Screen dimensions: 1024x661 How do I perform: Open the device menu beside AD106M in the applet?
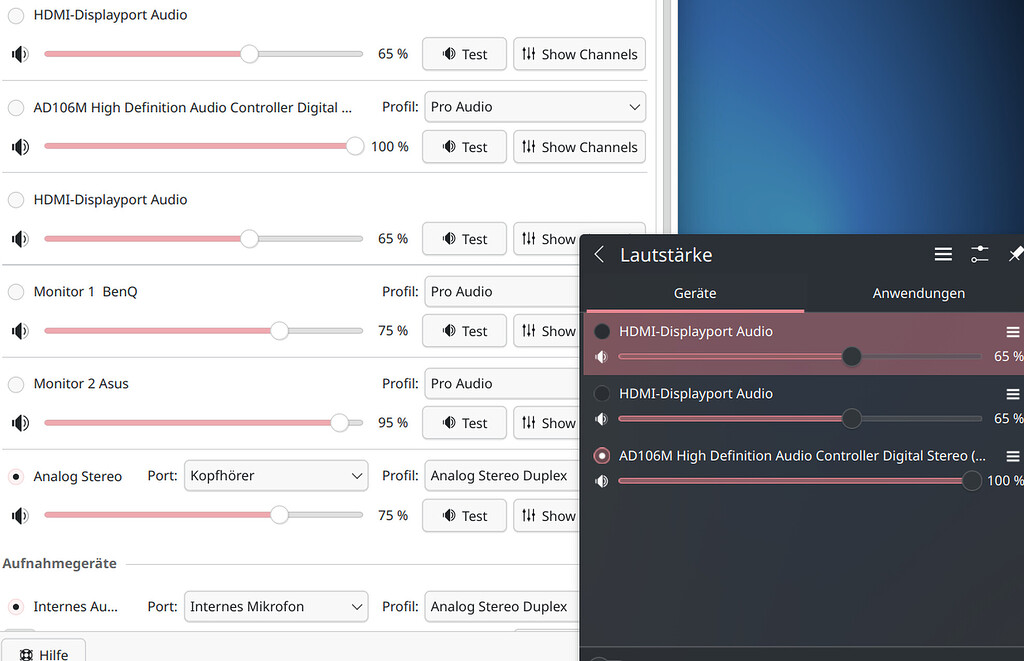coord(1013,455)
